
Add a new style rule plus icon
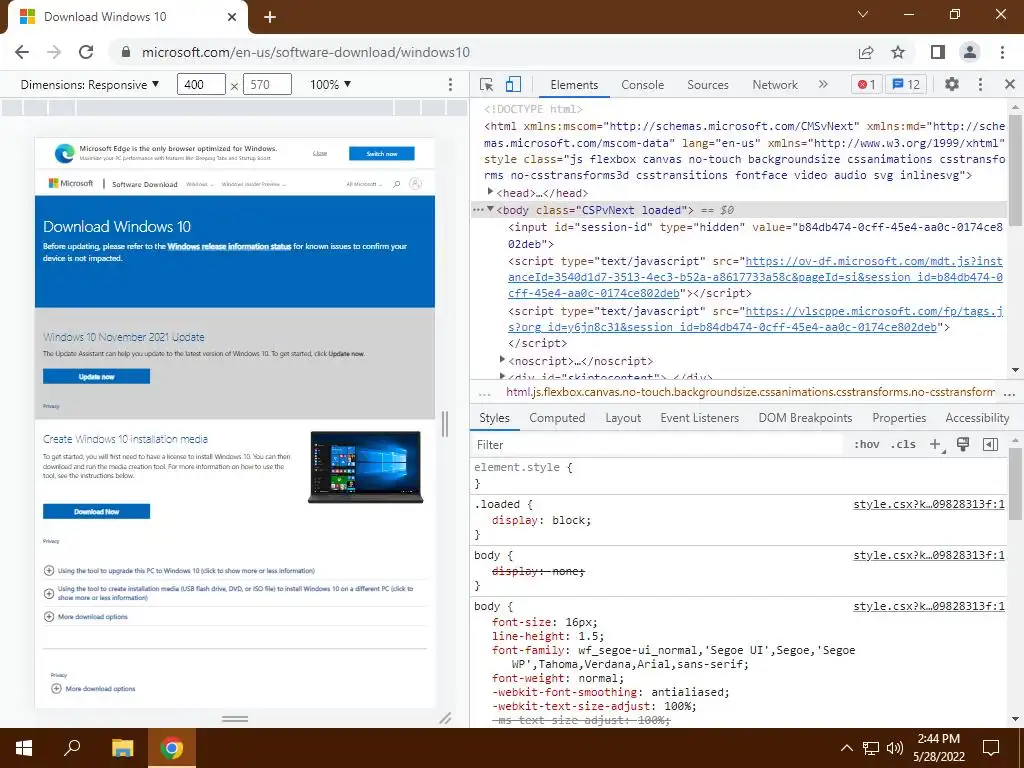[x=935, y=445]
